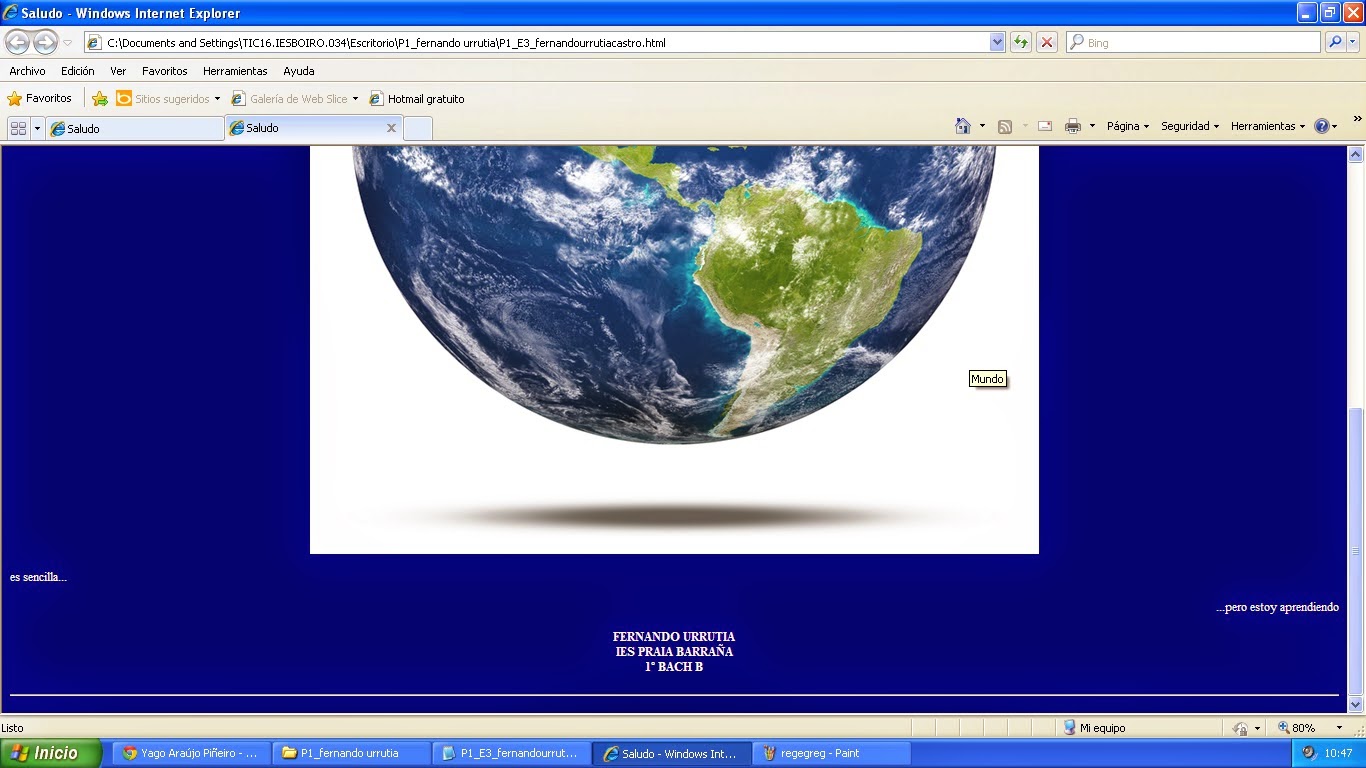Select Saludo - Windows Internet Explorer taskbar item
Viewport: 1366px width, 768px height.
671,753
